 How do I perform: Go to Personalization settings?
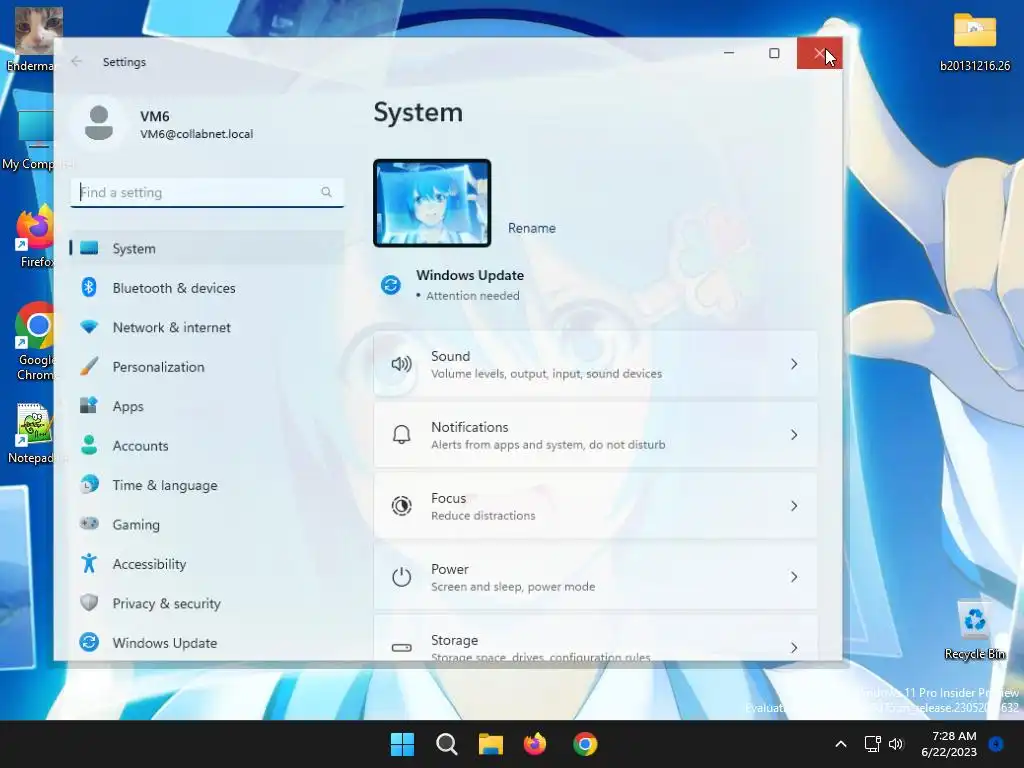click(207, 366)
